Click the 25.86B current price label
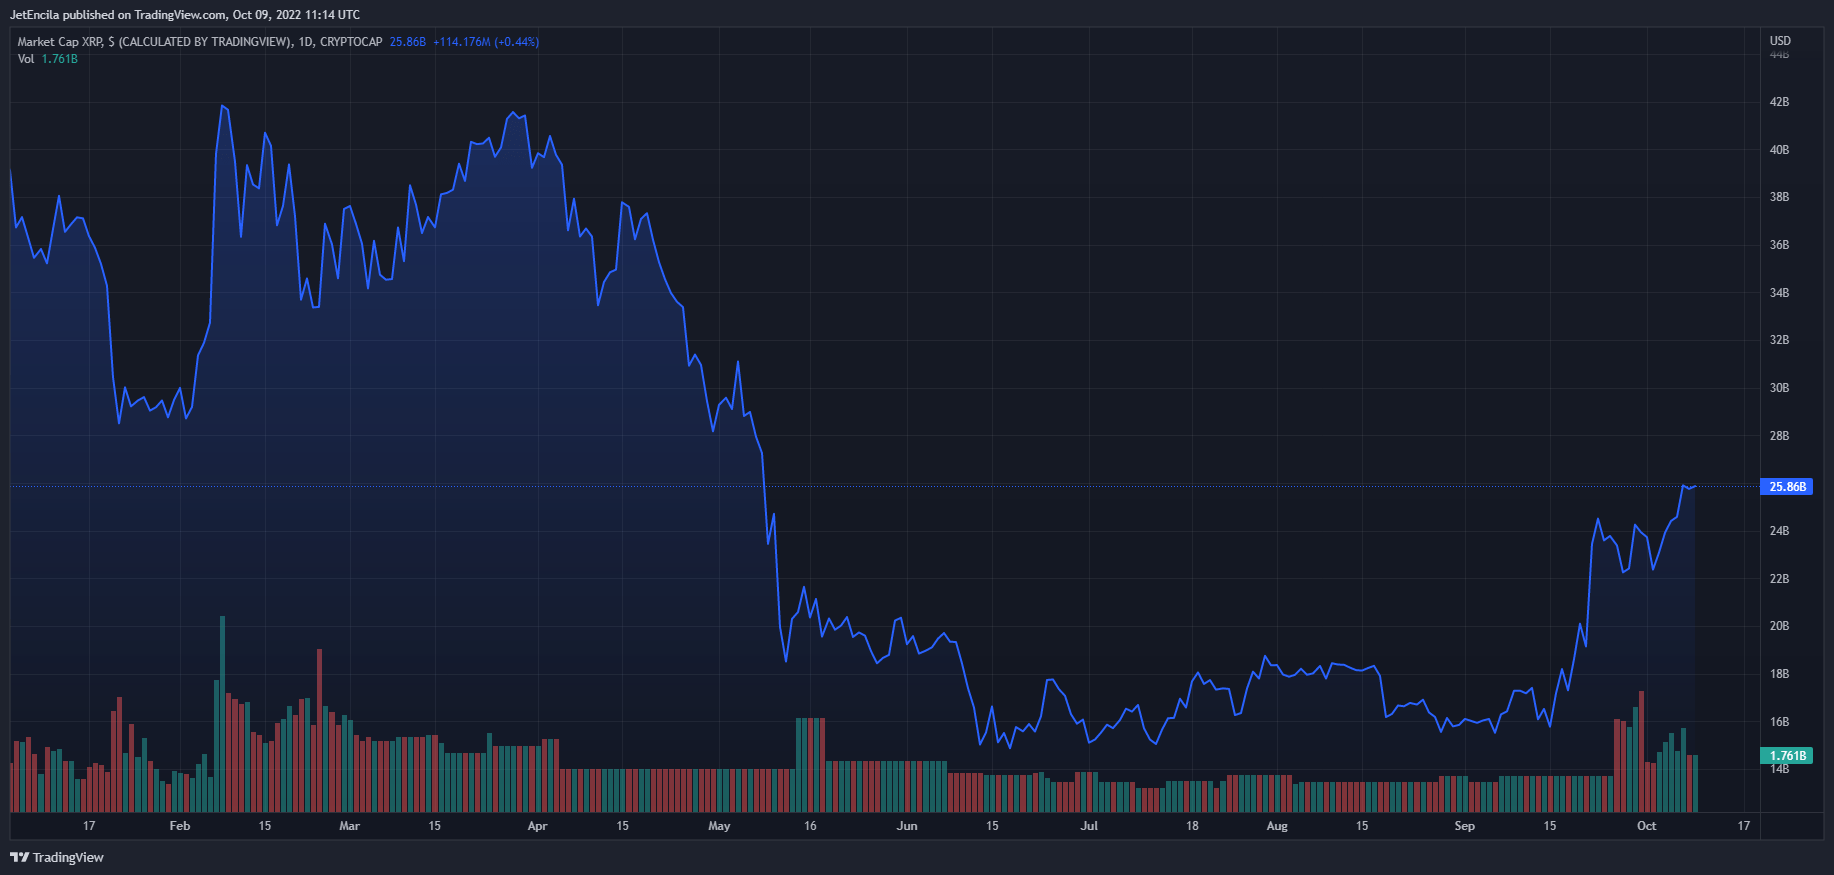 tap(1787, 487)
